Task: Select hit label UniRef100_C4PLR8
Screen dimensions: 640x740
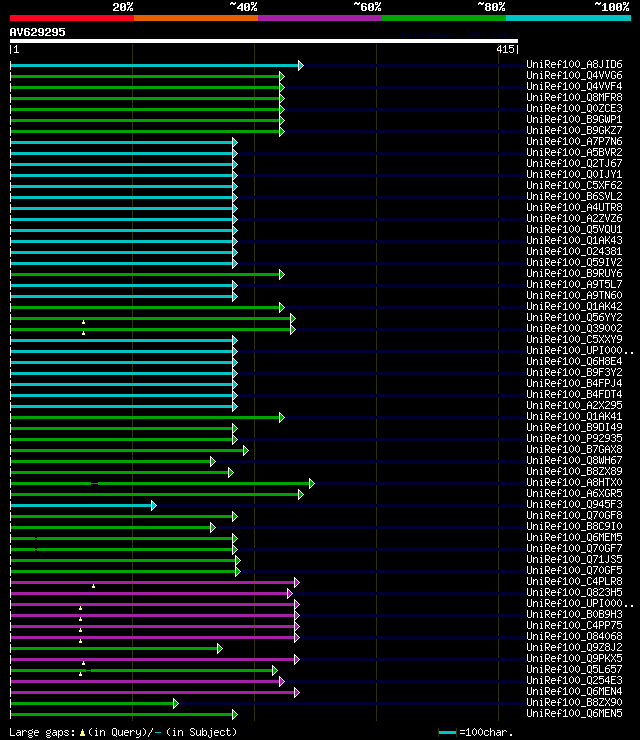Action: coord(574,581)
